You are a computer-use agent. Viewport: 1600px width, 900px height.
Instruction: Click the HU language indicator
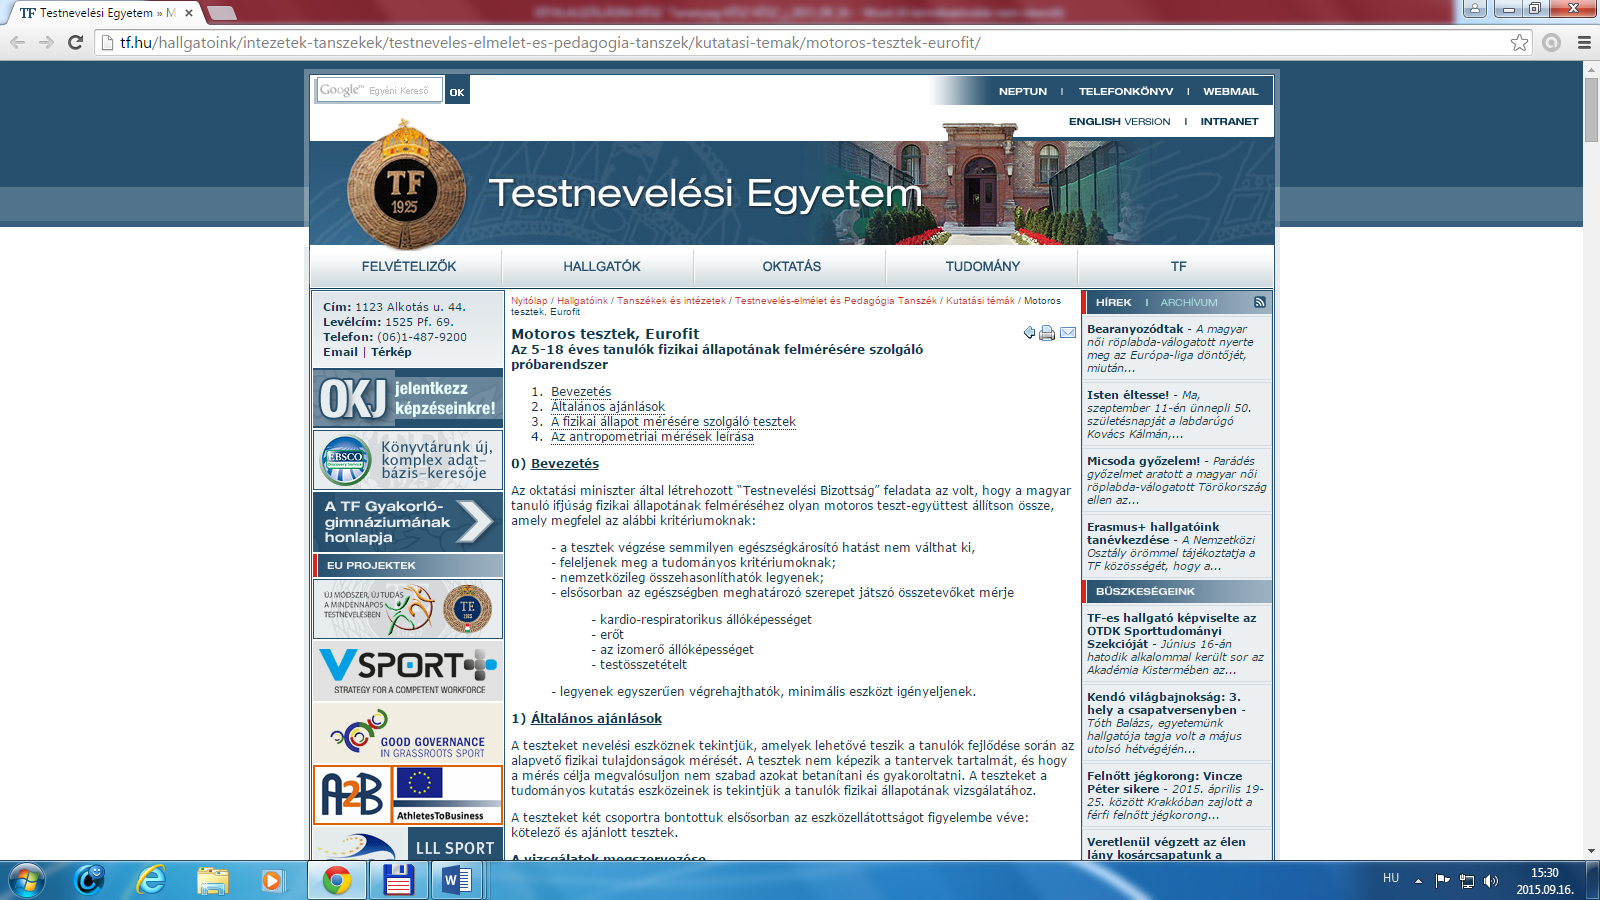click(x=1391, y=878)
